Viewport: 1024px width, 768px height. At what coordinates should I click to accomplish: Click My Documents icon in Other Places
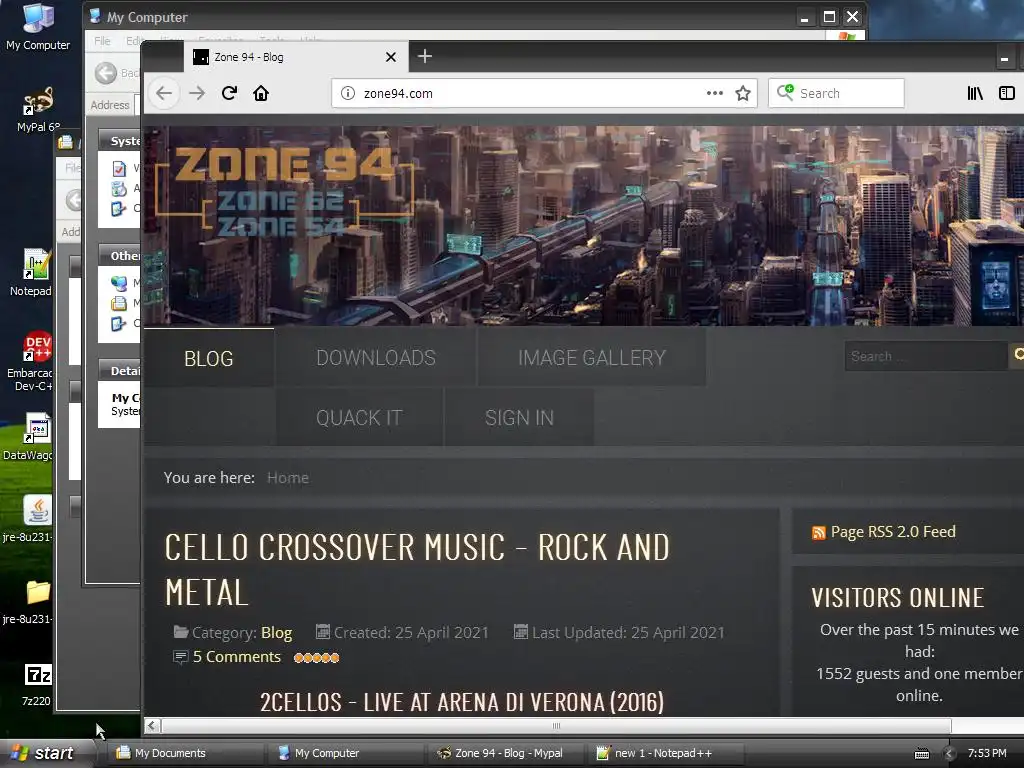[x=119, y=303]
